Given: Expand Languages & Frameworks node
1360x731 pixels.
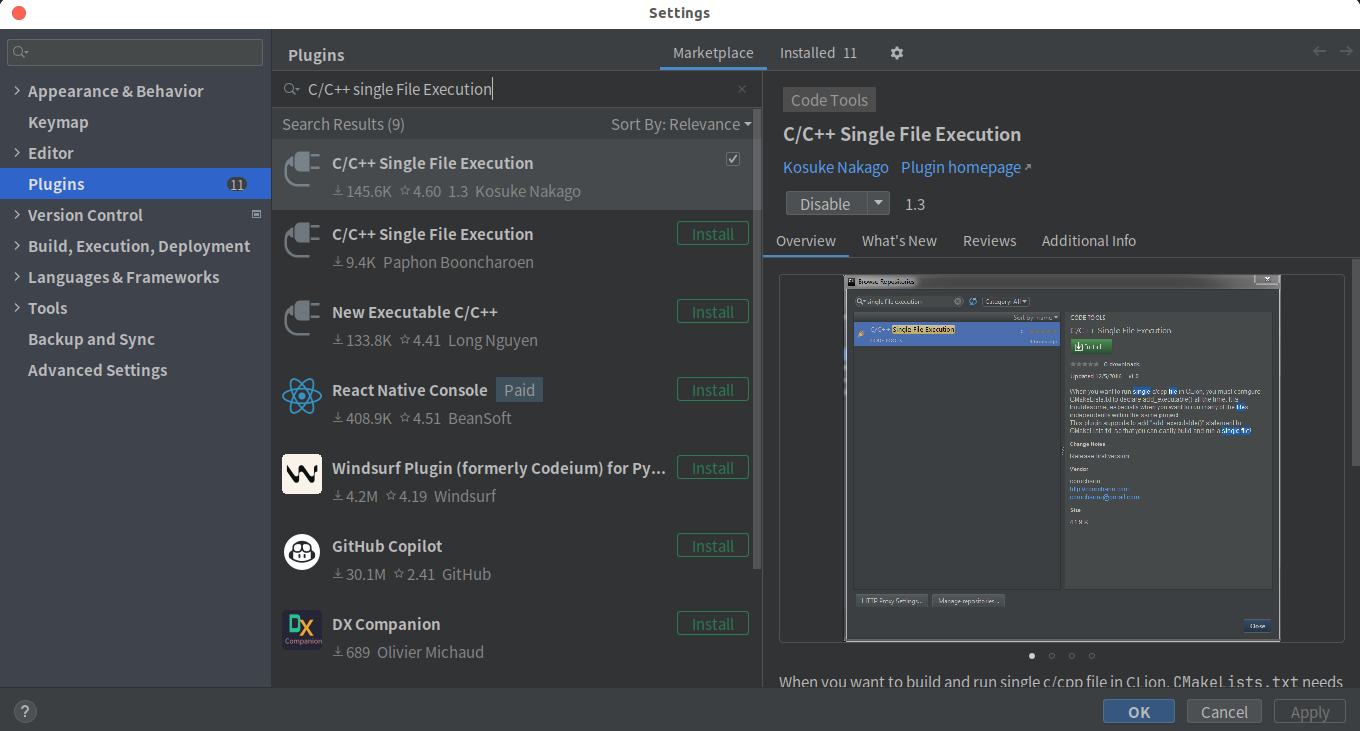Looking at the screenshot, I should click(x=16, y=277).
